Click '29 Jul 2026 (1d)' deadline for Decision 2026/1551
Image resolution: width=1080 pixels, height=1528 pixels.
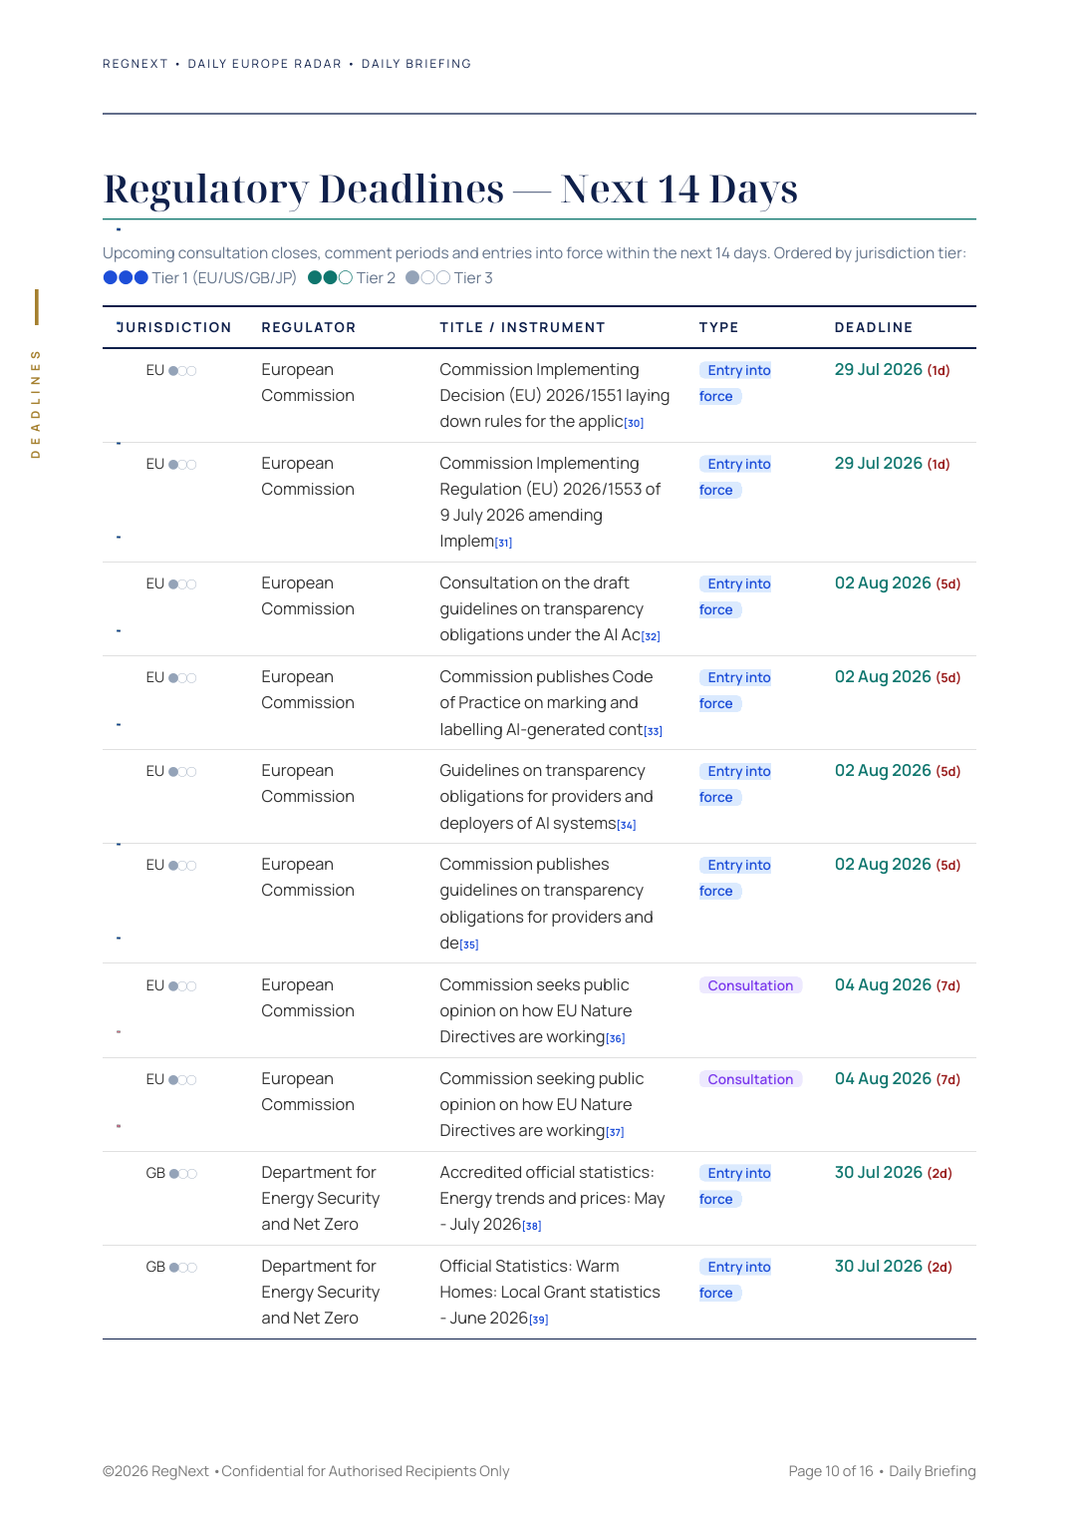point(892,370)
